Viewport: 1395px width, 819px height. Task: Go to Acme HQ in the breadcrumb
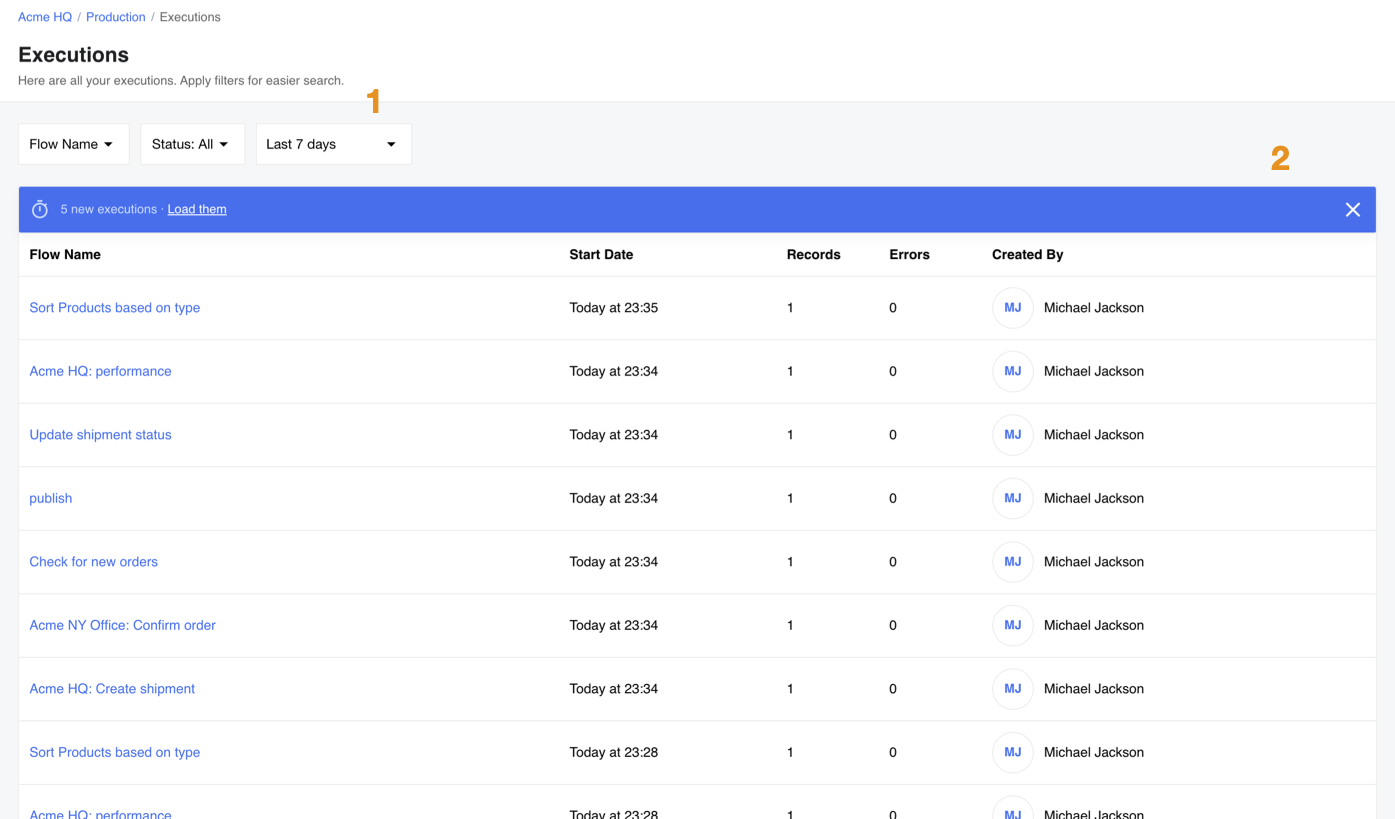[x=45, y=17]
